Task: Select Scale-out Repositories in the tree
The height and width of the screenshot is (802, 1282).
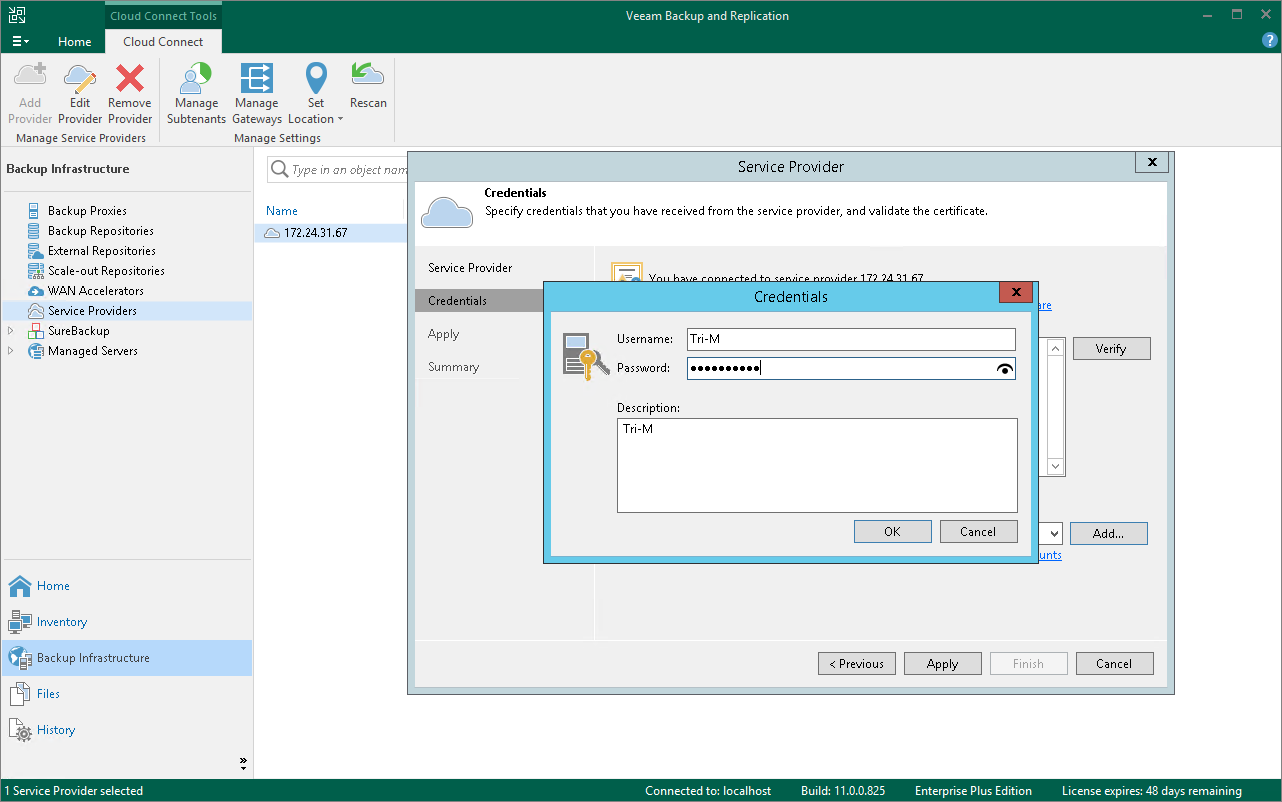Action: [106, 271]
